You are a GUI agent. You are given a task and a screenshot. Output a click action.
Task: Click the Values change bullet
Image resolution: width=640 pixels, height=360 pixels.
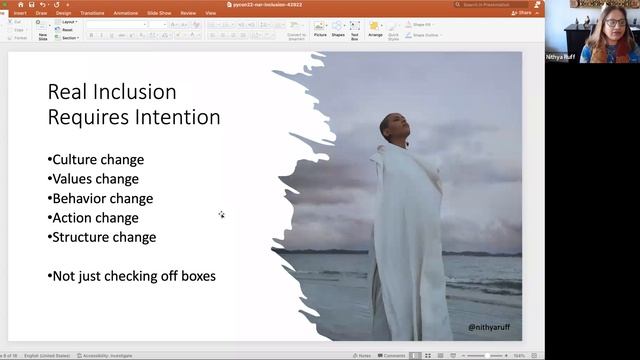pos(93,179)
